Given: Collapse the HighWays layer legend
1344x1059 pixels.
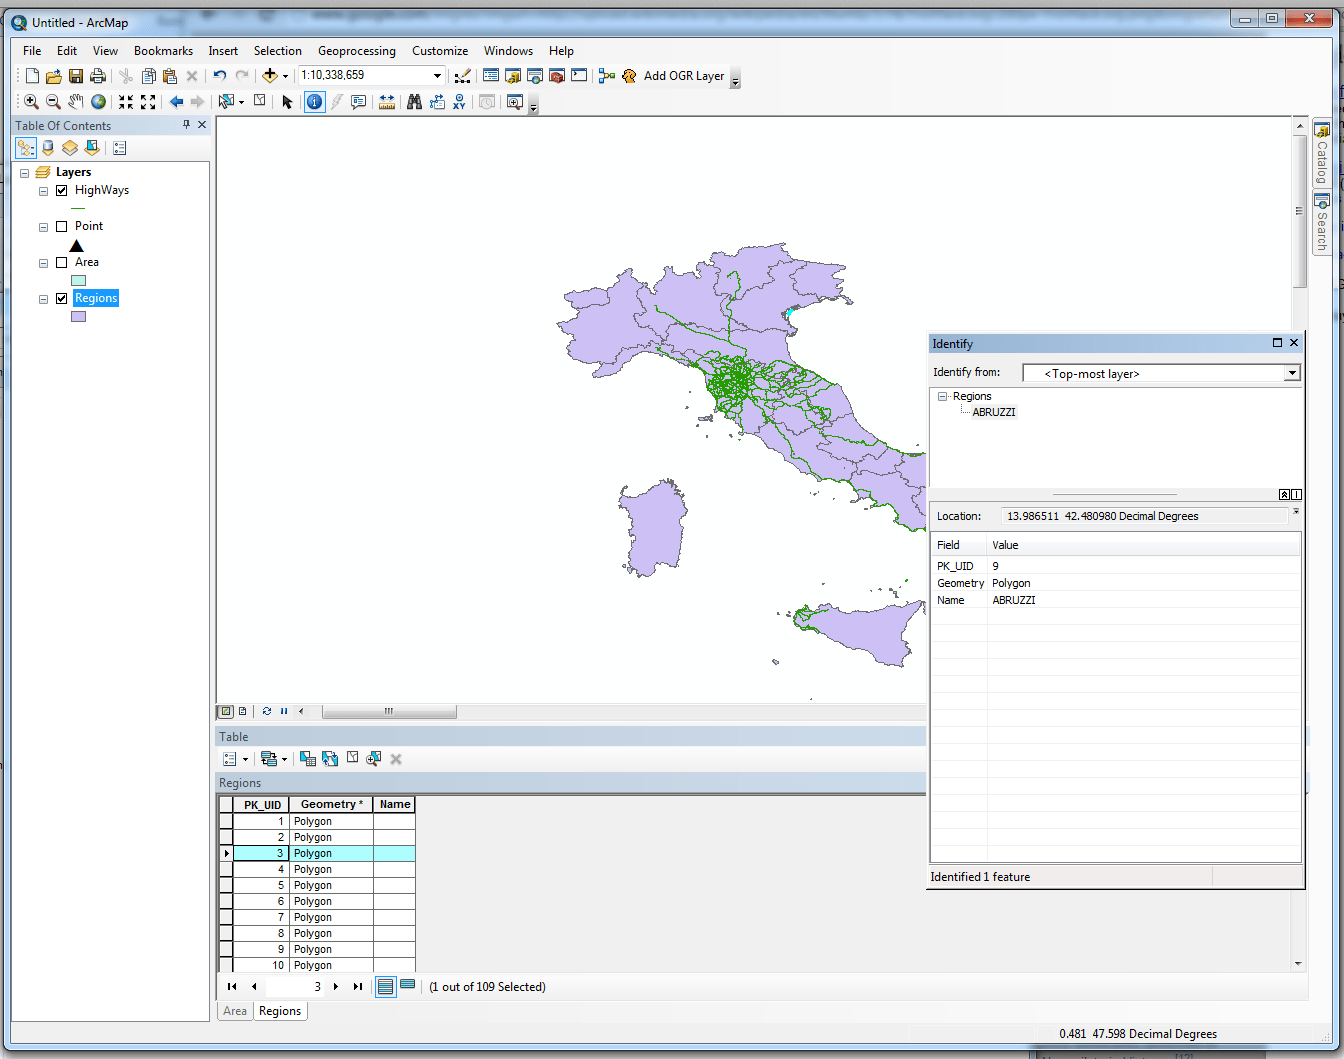Looking at the screenshot, I should coord(43,191).
